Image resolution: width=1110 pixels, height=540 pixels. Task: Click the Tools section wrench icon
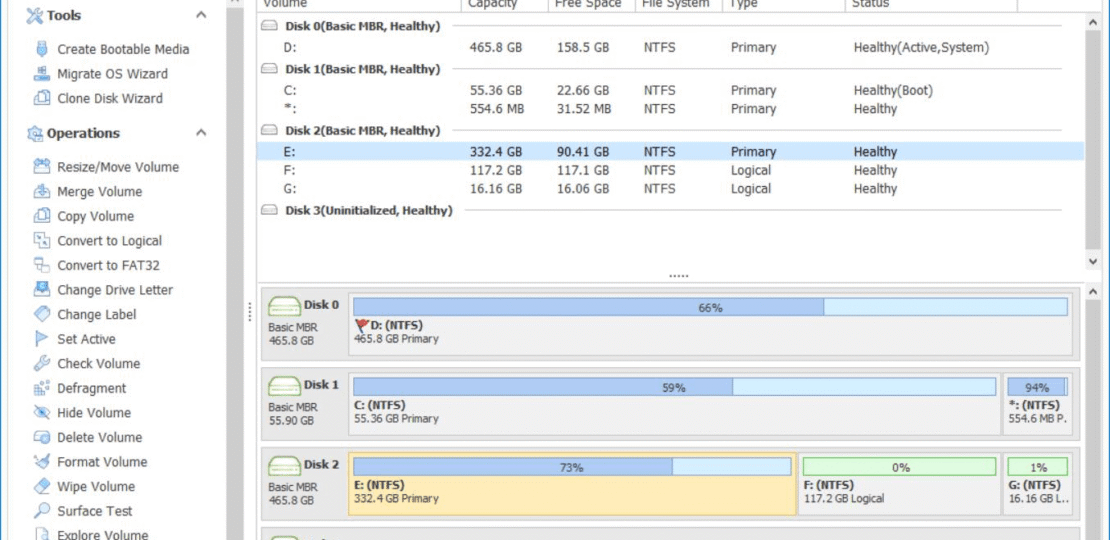[35, 16]
